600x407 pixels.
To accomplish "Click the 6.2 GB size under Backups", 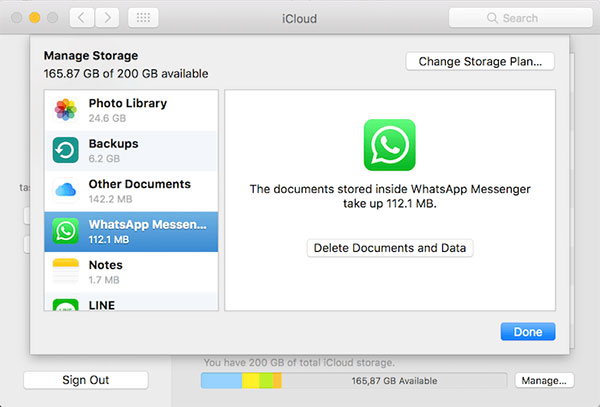I will click(104, 158).
